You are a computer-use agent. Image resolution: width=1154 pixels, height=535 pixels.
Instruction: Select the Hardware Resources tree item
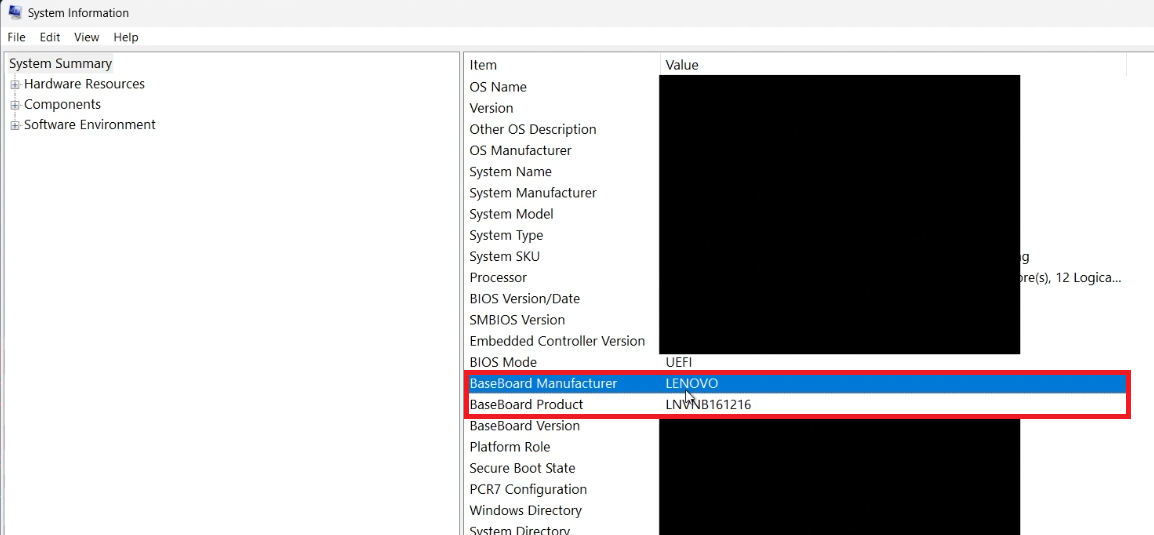click(x=84, y=84)
